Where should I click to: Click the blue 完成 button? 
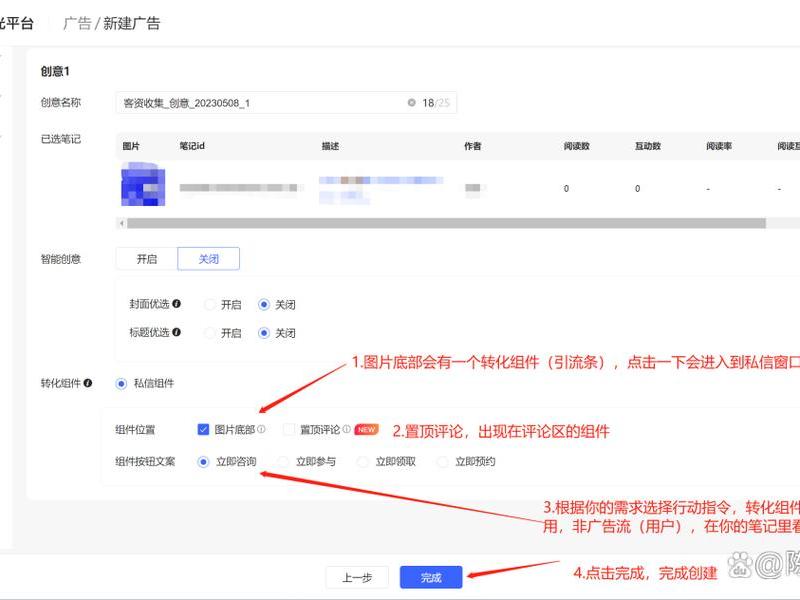tap(431, 578)
